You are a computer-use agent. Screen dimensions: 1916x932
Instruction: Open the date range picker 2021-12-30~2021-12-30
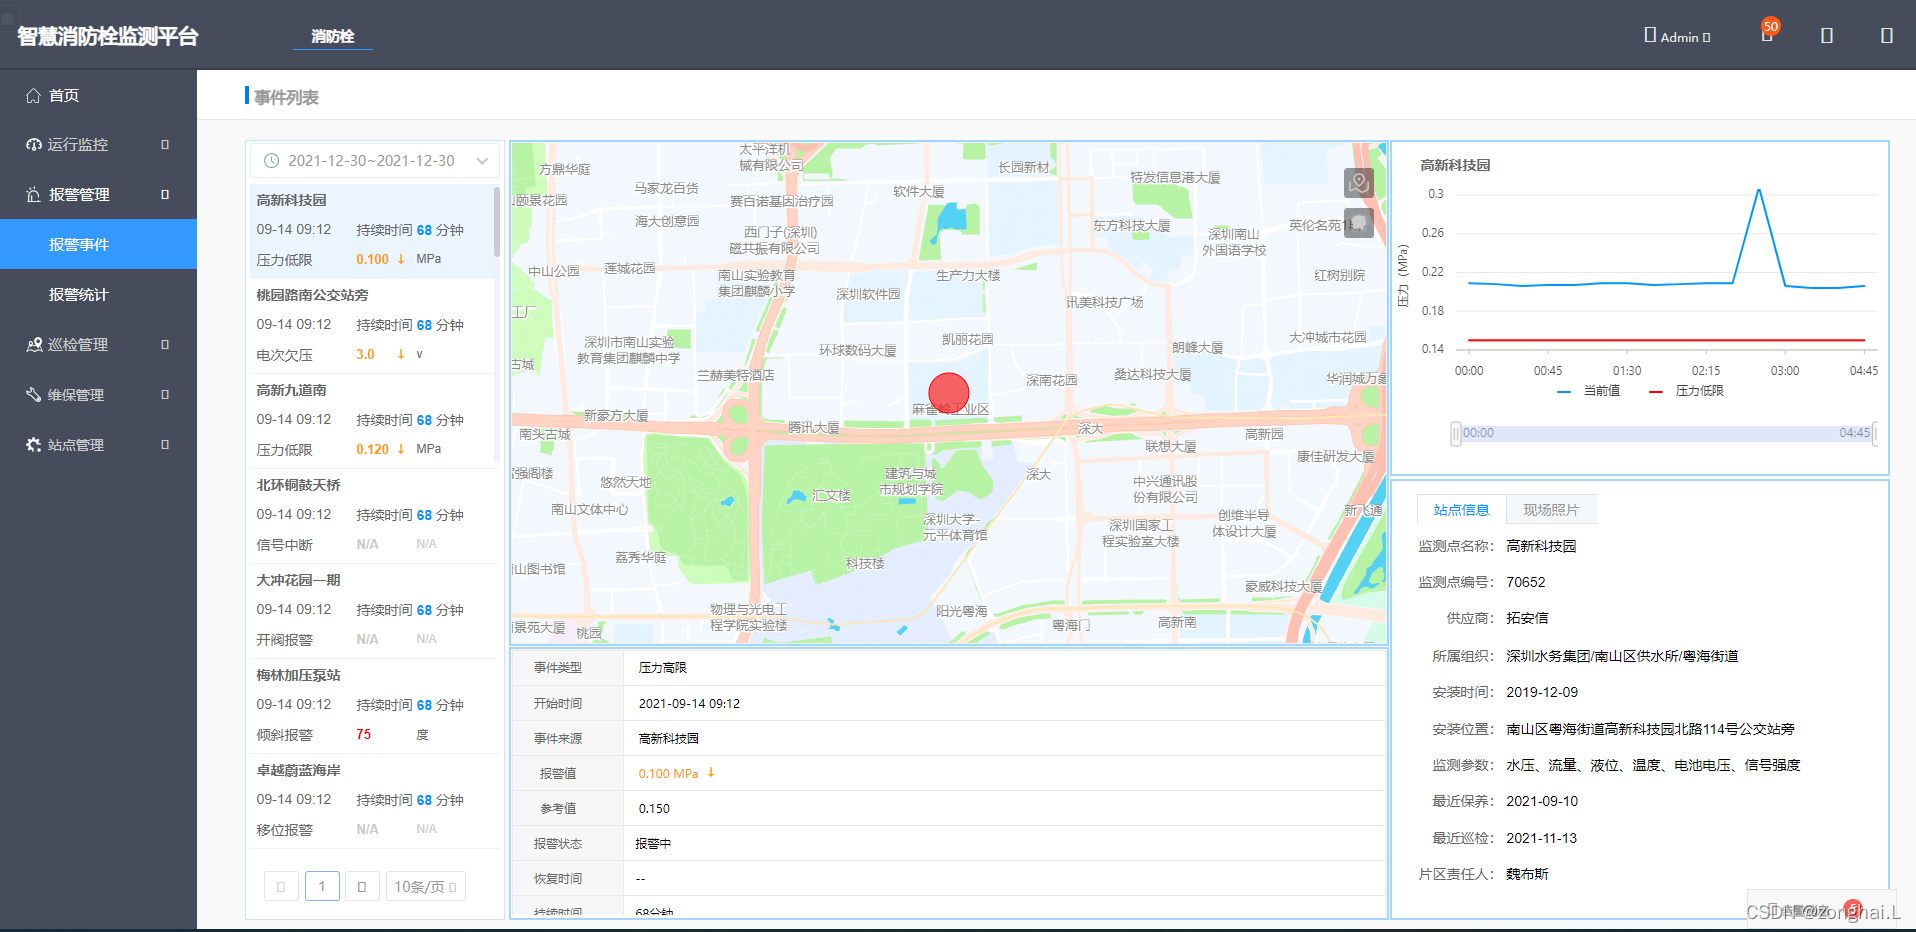coord(374,160)
